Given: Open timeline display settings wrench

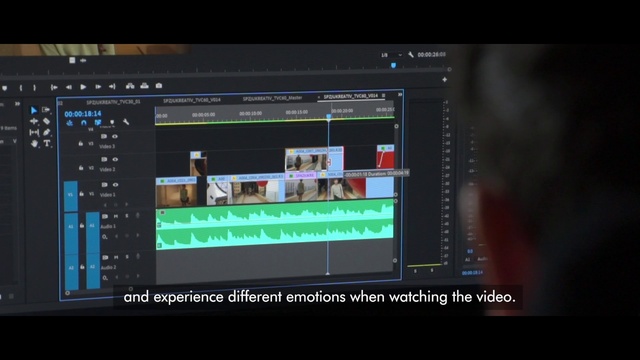Looking at the screenshot, I should [x=126, y=122].
